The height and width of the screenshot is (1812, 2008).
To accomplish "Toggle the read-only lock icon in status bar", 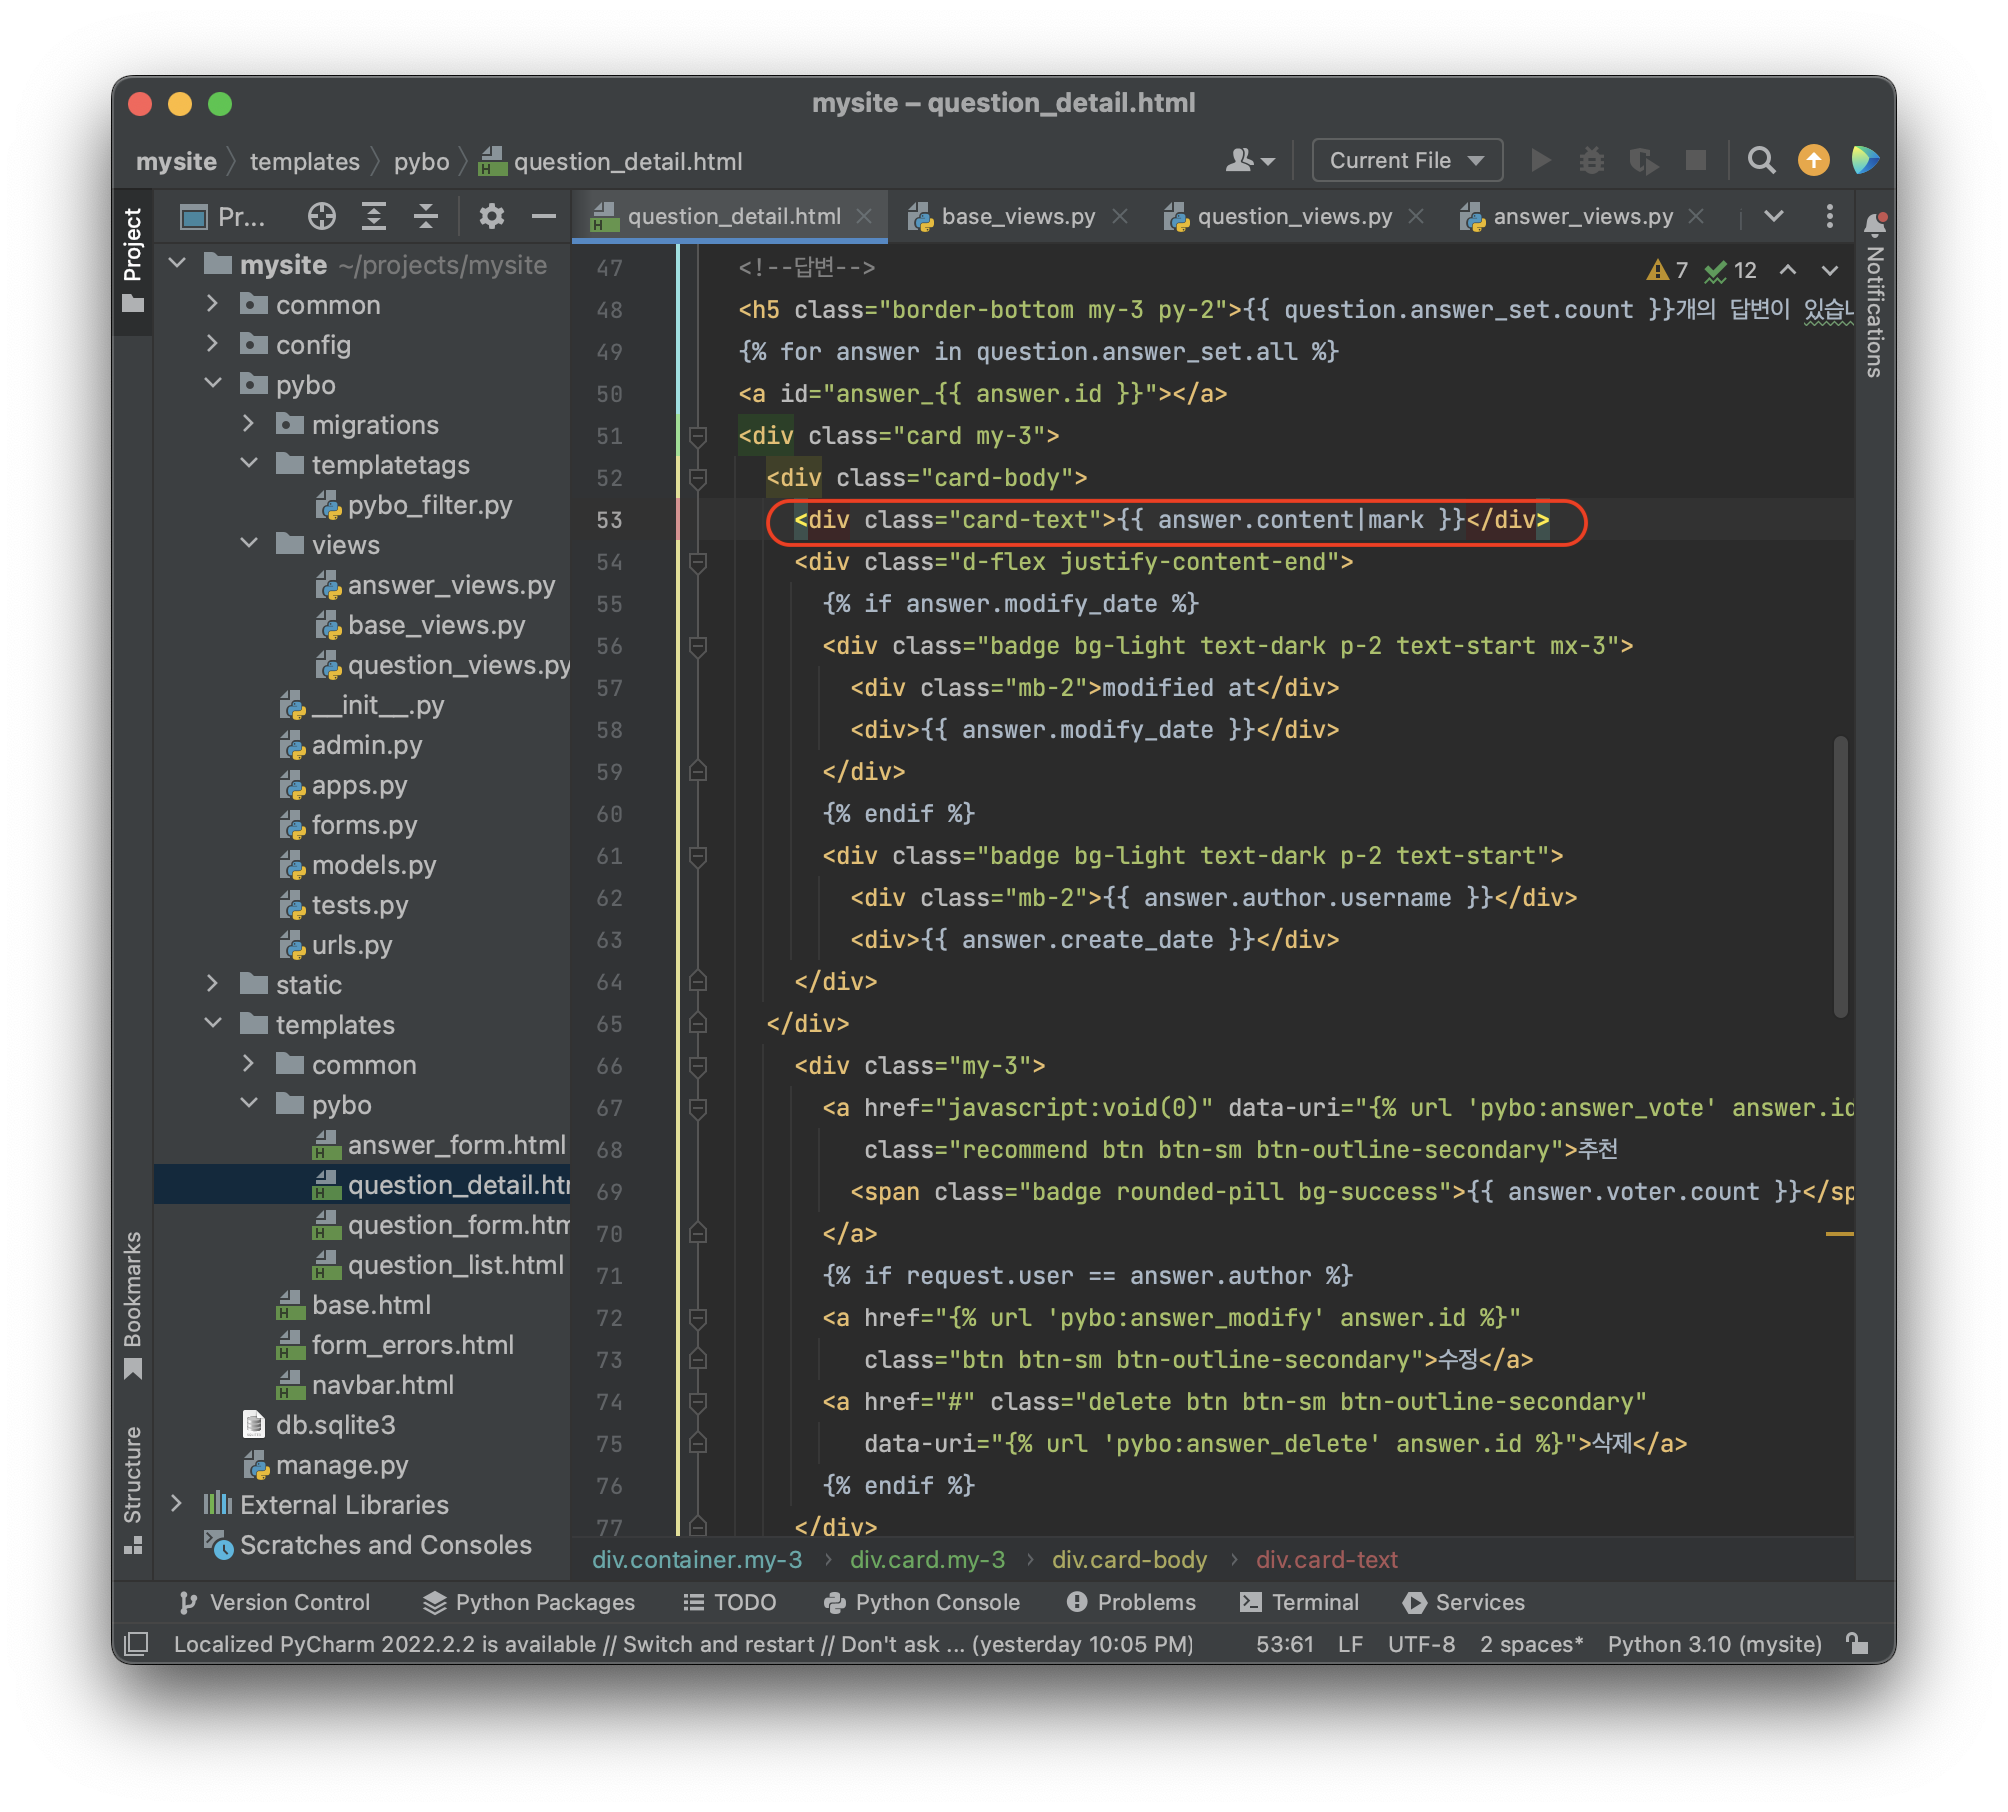I will 1857,1643.
